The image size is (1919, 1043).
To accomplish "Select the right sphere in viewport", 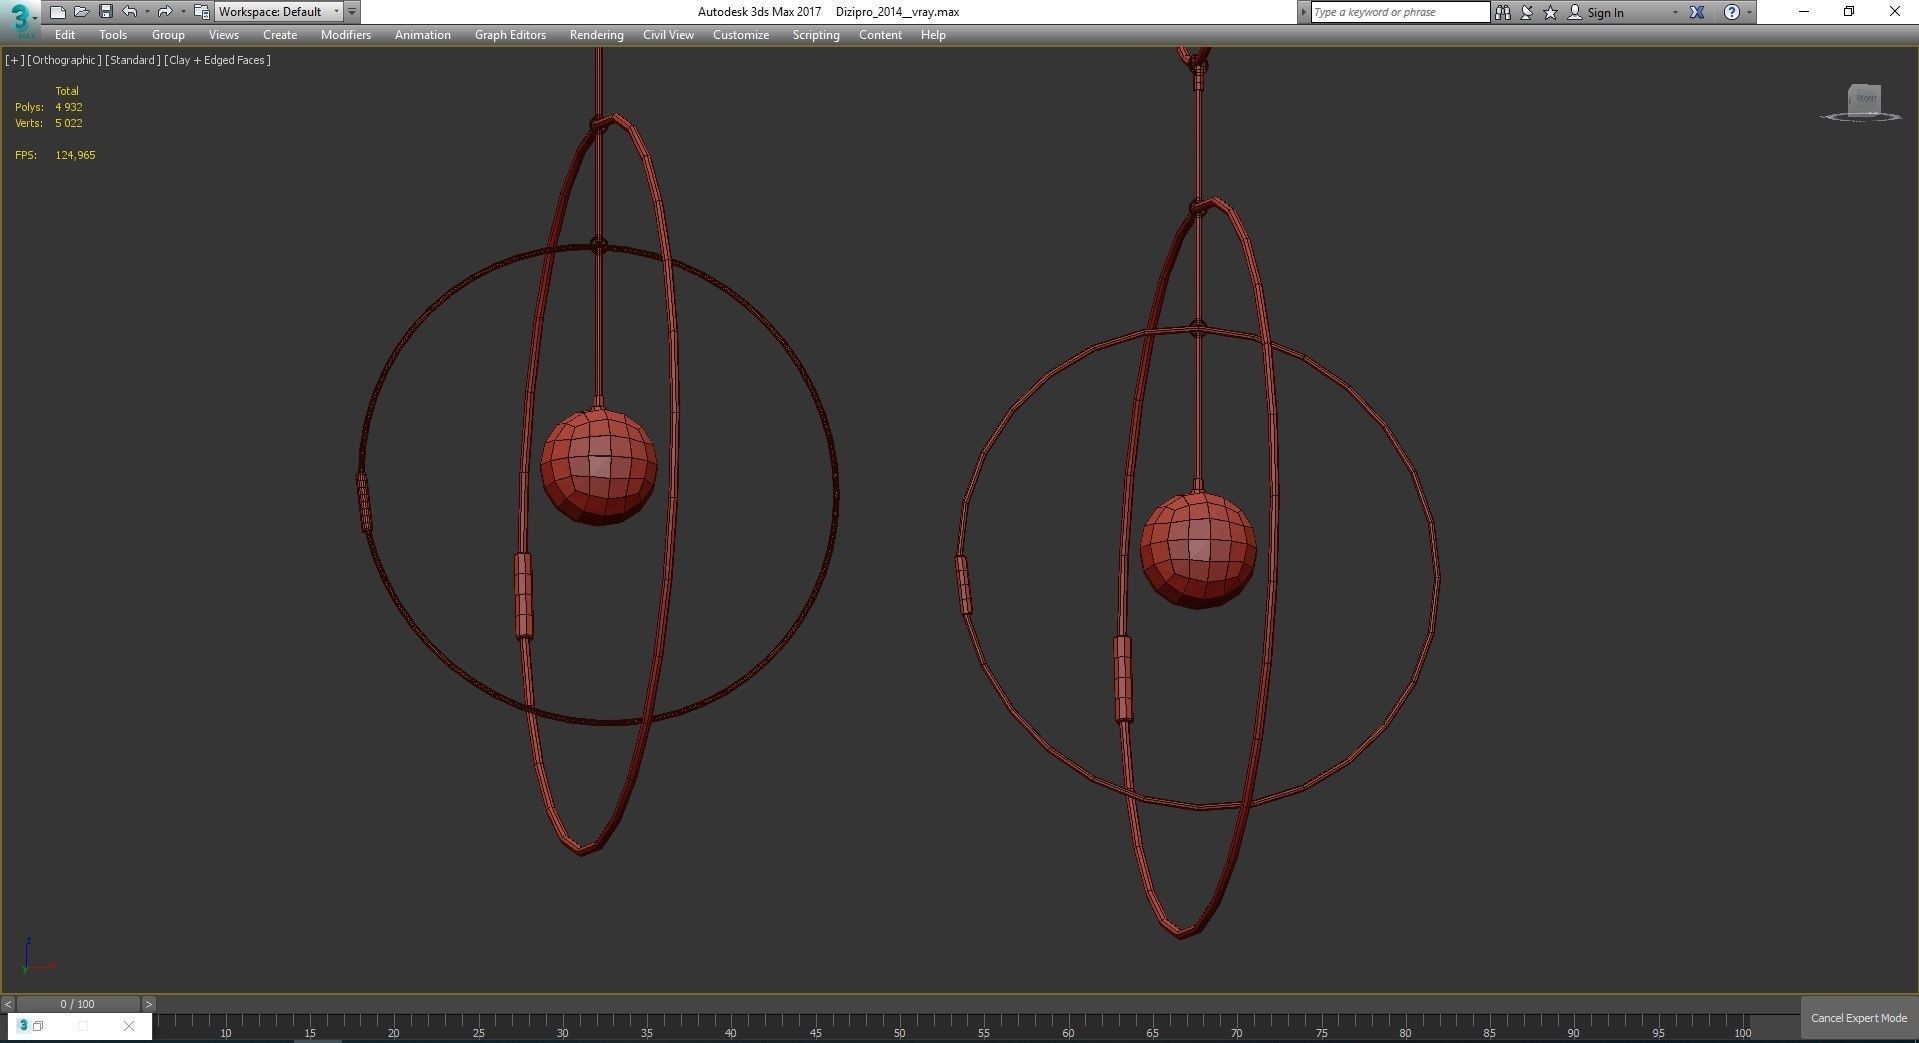I will tap(1198, 549).
